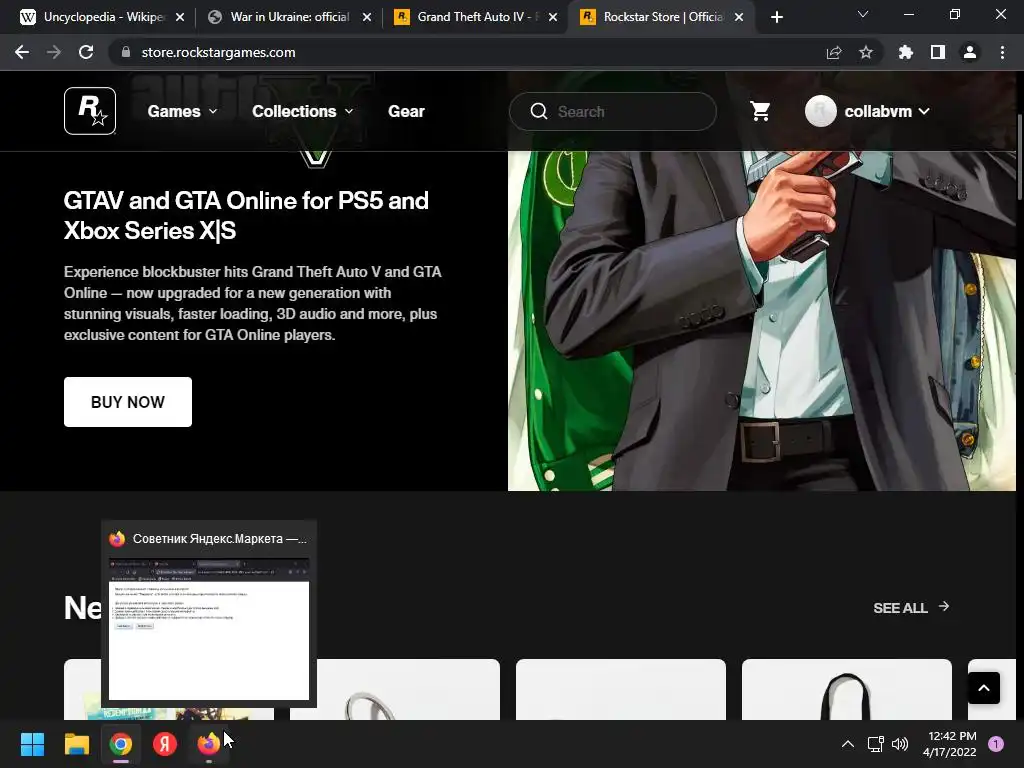Screen dimensions: 1024x768
Task: Open the tote bag product card
Action: tap(847, 690)
